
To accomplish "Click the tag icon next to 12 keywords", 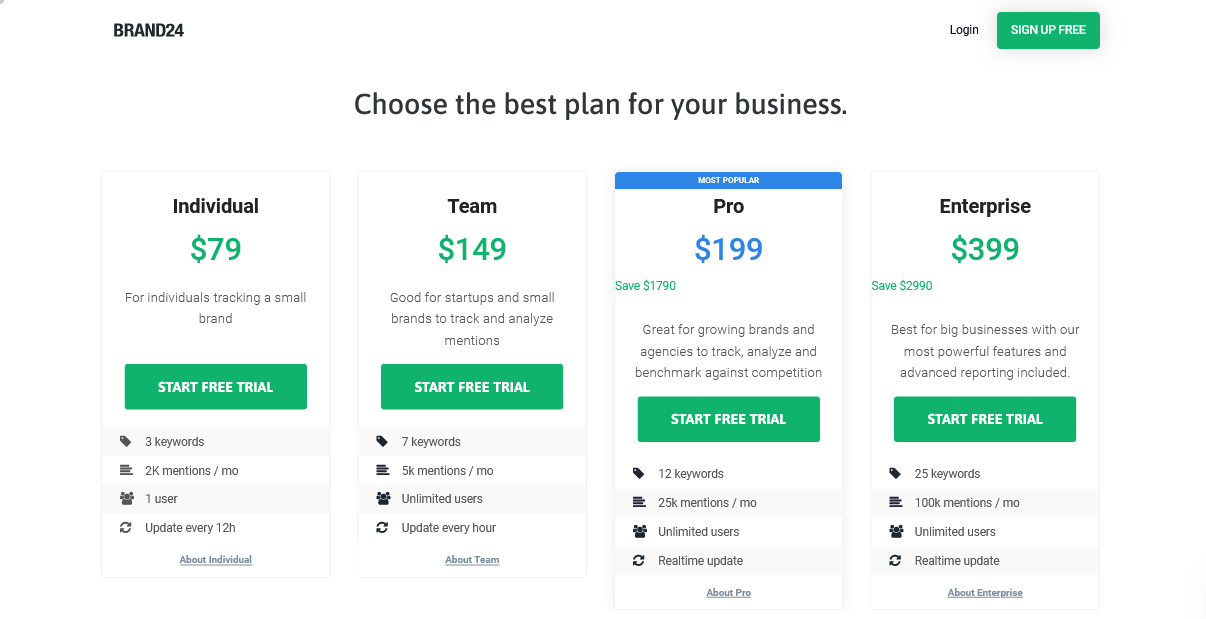I will 638,473.
